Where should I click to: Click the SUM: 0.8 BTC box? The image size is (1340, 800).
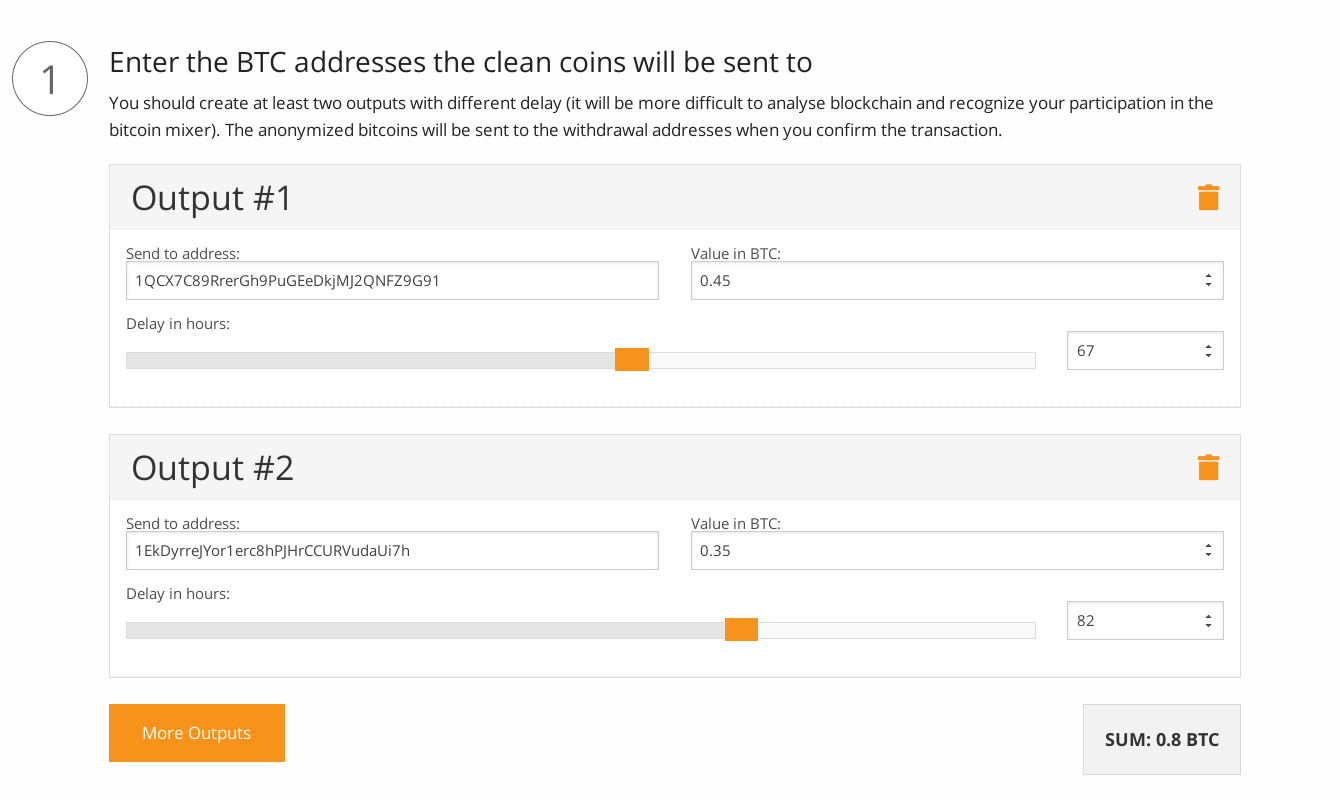tap(1161, 739)
